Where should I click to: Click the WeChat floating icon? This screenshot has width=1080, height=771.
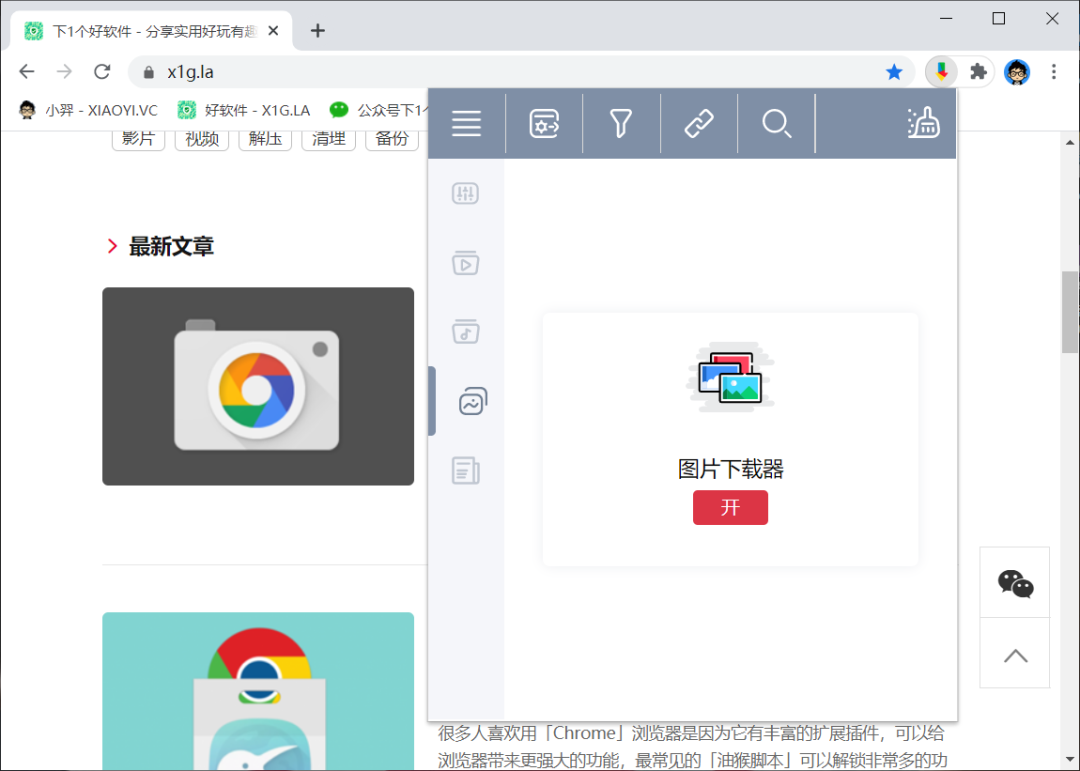pos(1015,583)
